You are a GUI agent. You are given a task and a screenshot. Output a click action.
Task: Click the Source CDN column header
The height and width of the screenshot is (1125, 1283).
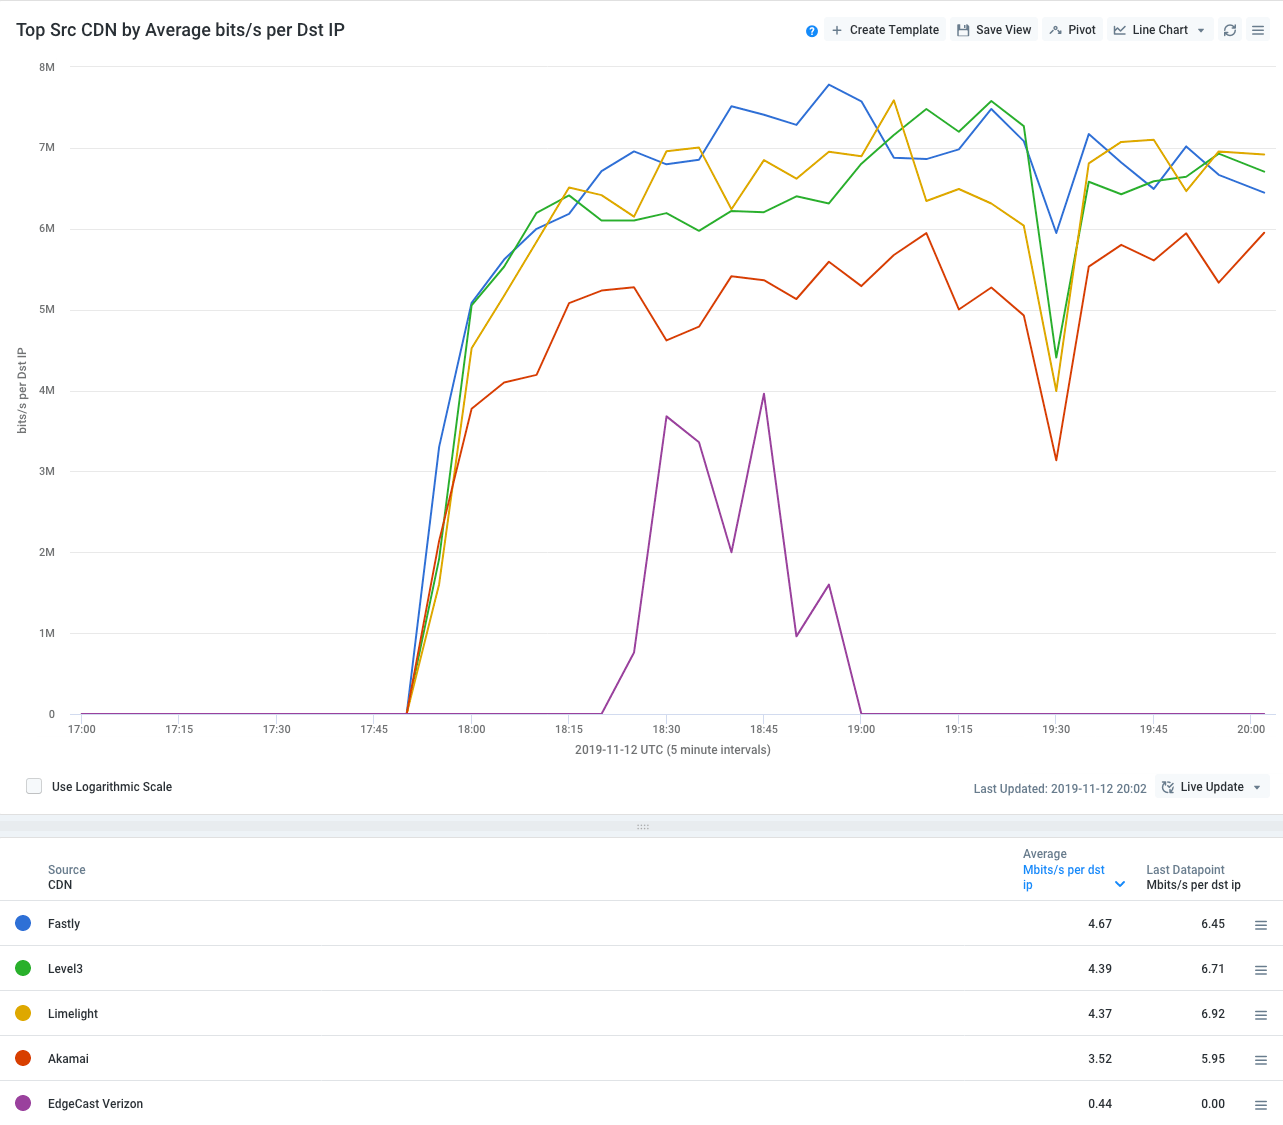point(67,877)
